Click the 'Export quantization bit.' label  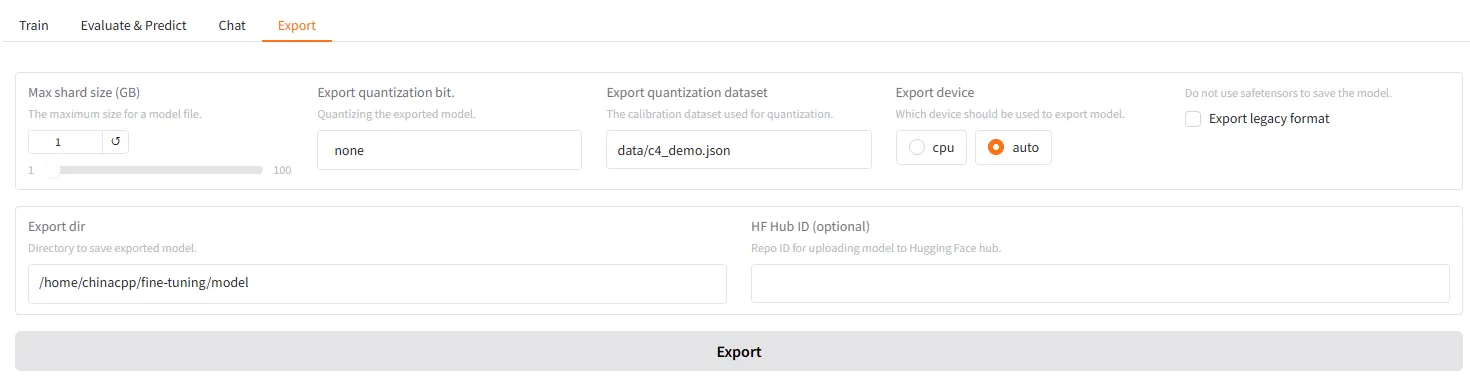point(386,93)
